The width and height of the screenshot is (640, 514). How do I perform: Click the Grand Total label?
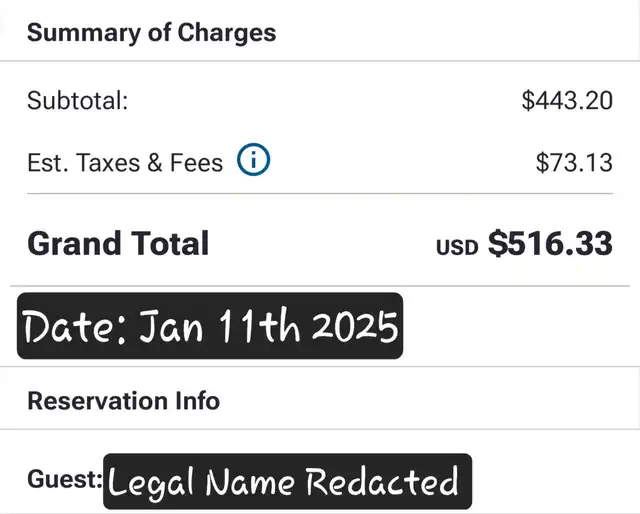(x=118, y=243)
